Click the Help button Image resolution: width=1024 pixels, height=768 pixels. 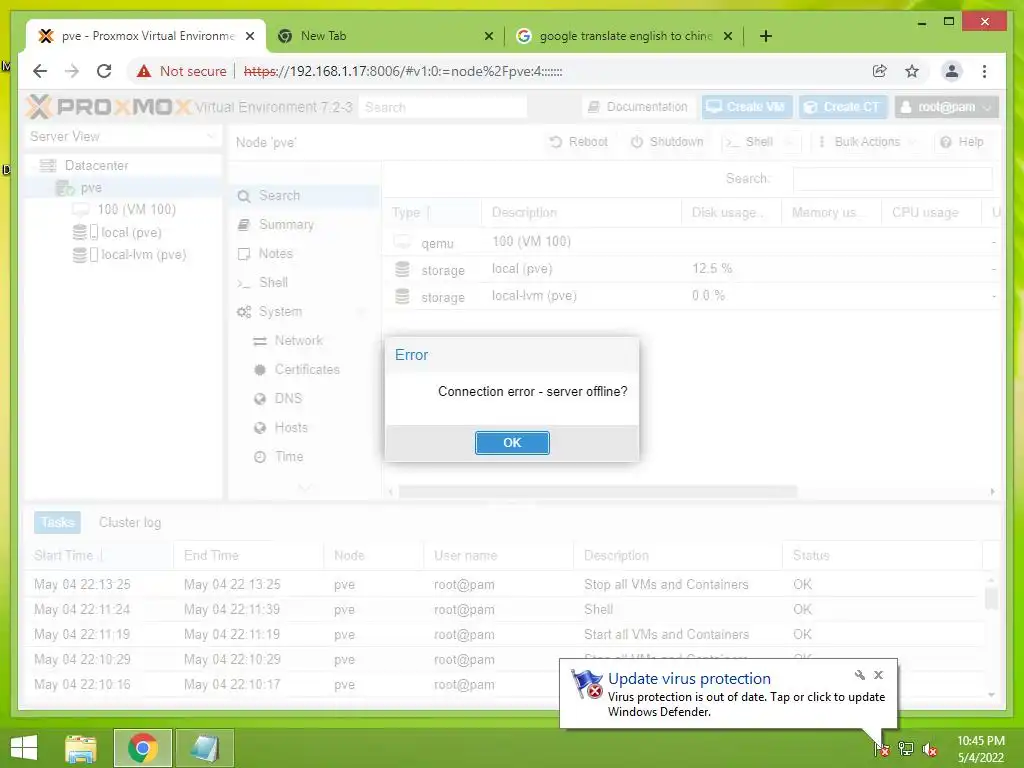coord(963,142)
